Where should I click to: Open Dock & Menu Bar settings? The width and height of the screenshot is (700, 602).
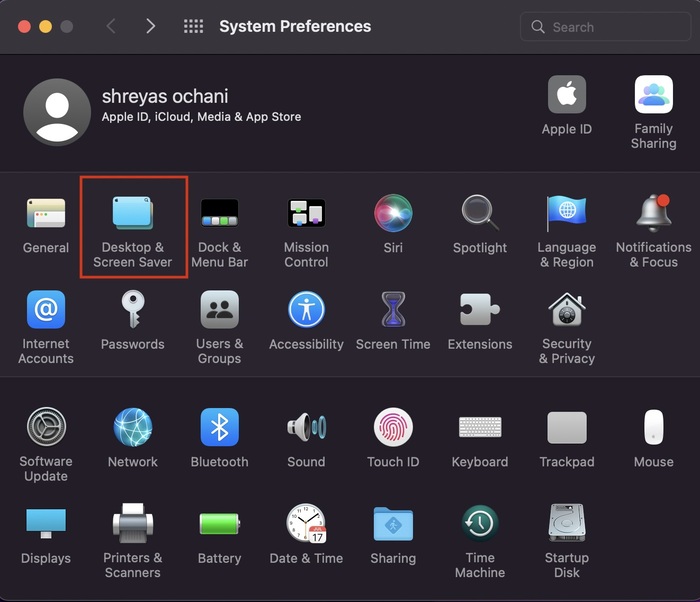[219, 213]
